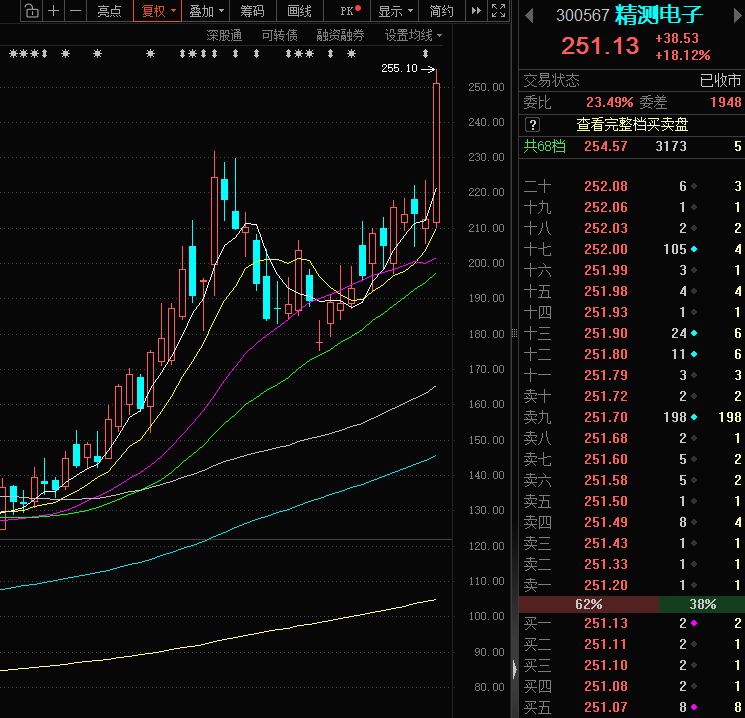
Task: Click the stock code 300567
Action: (x=583, y=16)
